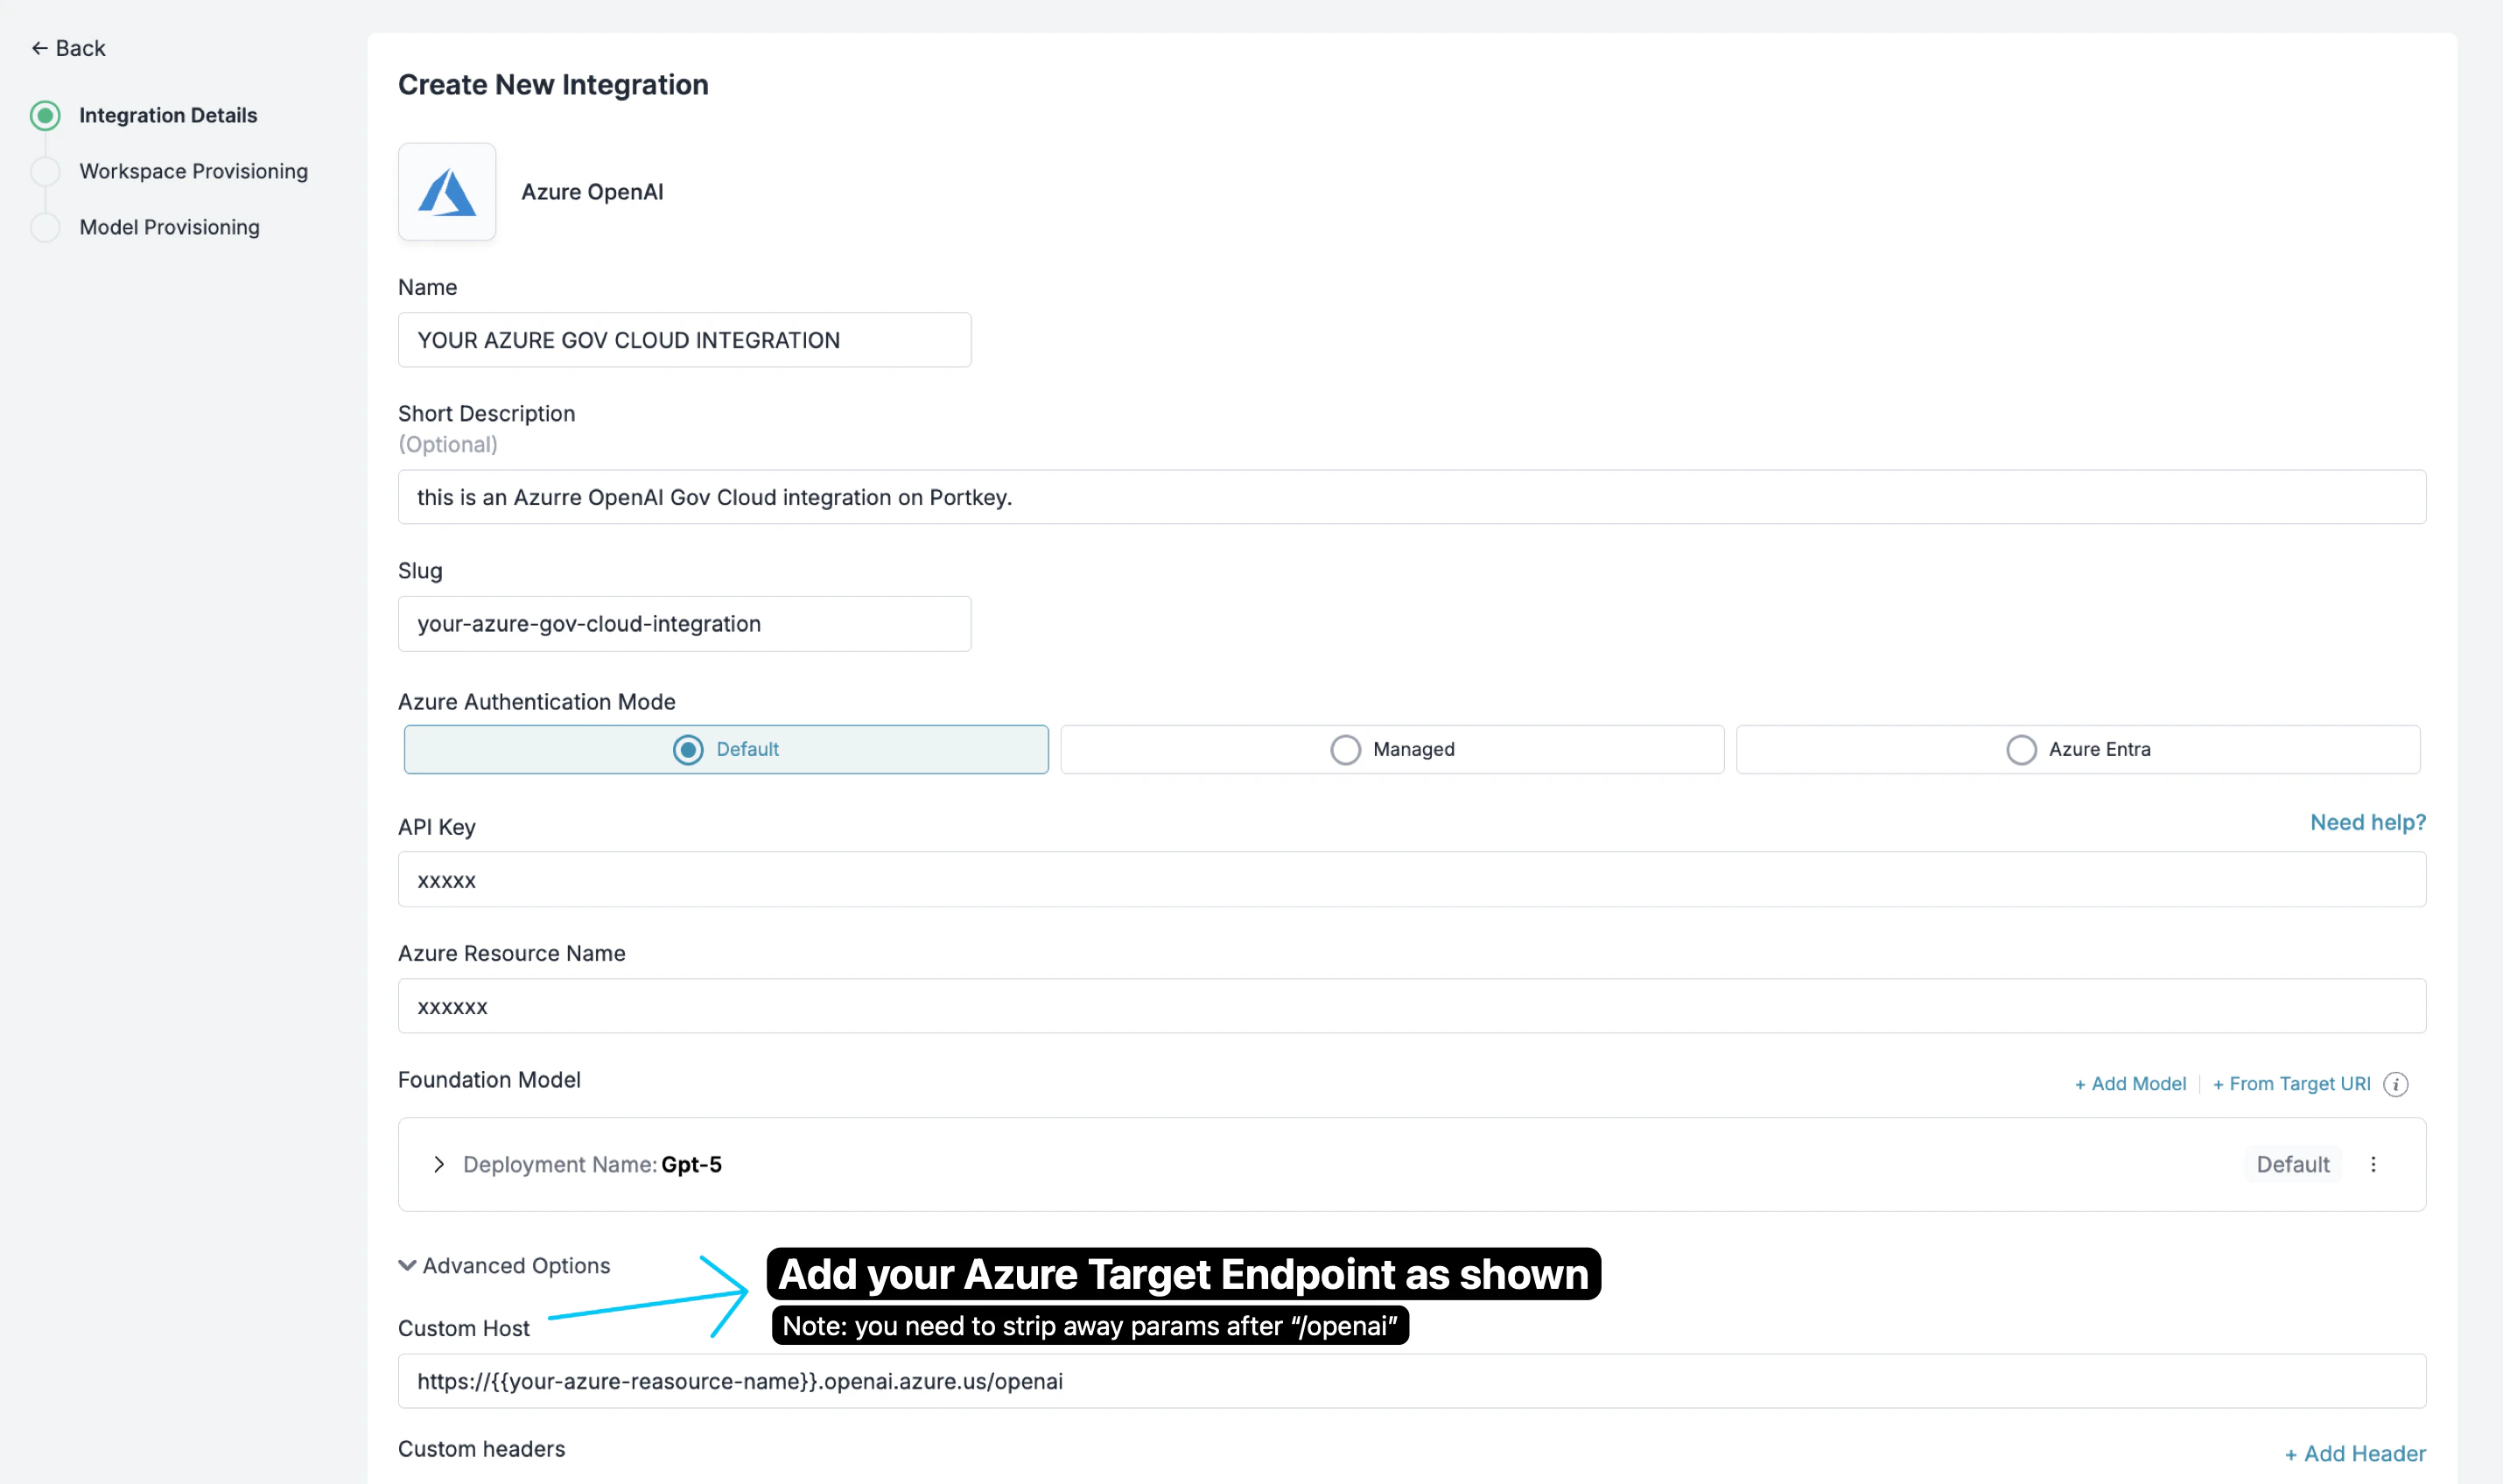Open the info tooltip beside From Target URI
Screen dimensions: 2503x1484
pos(2395,1084)
